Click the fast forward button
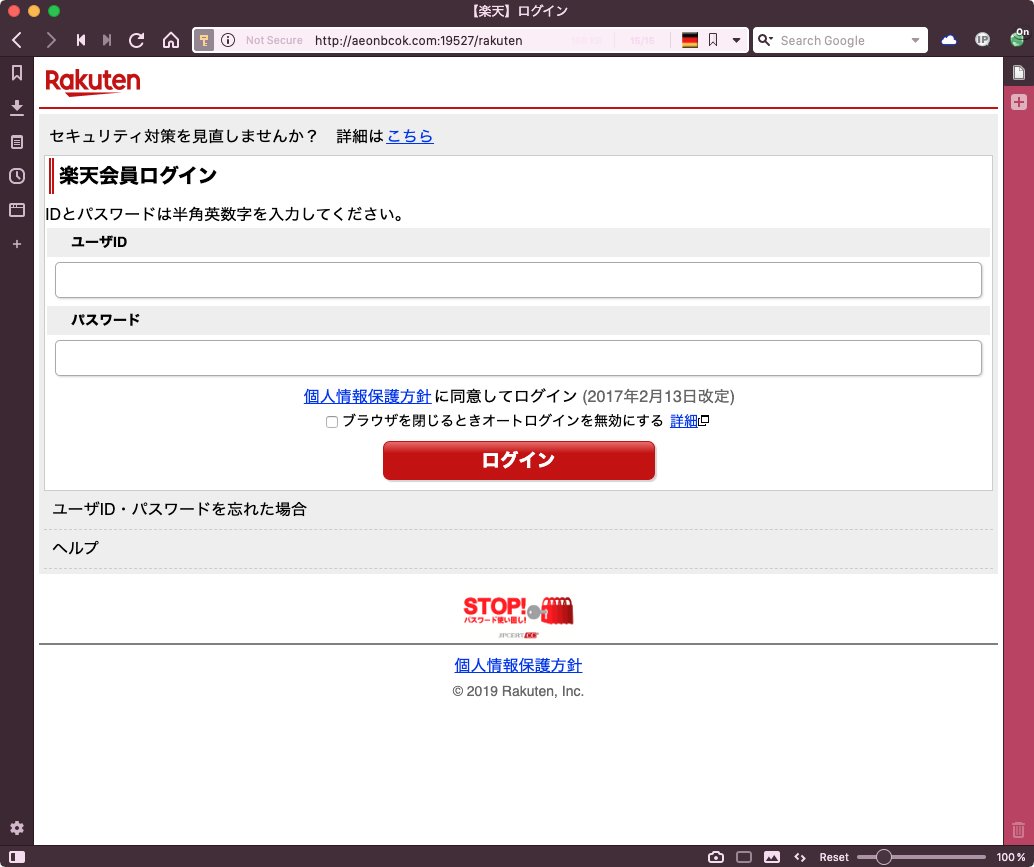Screen dimensions: 1034x867 107,40
